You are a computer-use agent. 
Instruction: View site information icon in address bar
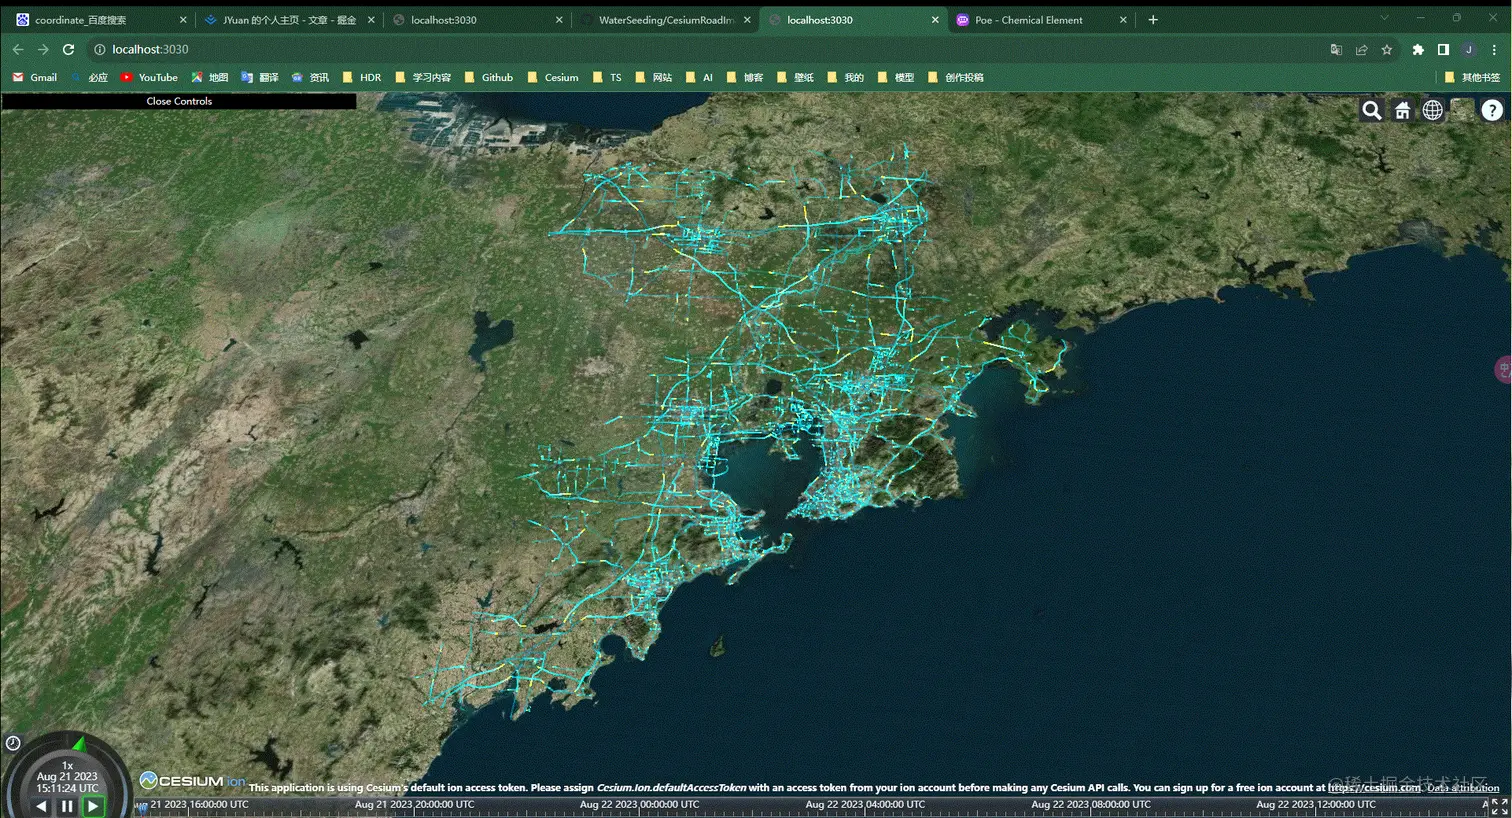click(100, 49)
